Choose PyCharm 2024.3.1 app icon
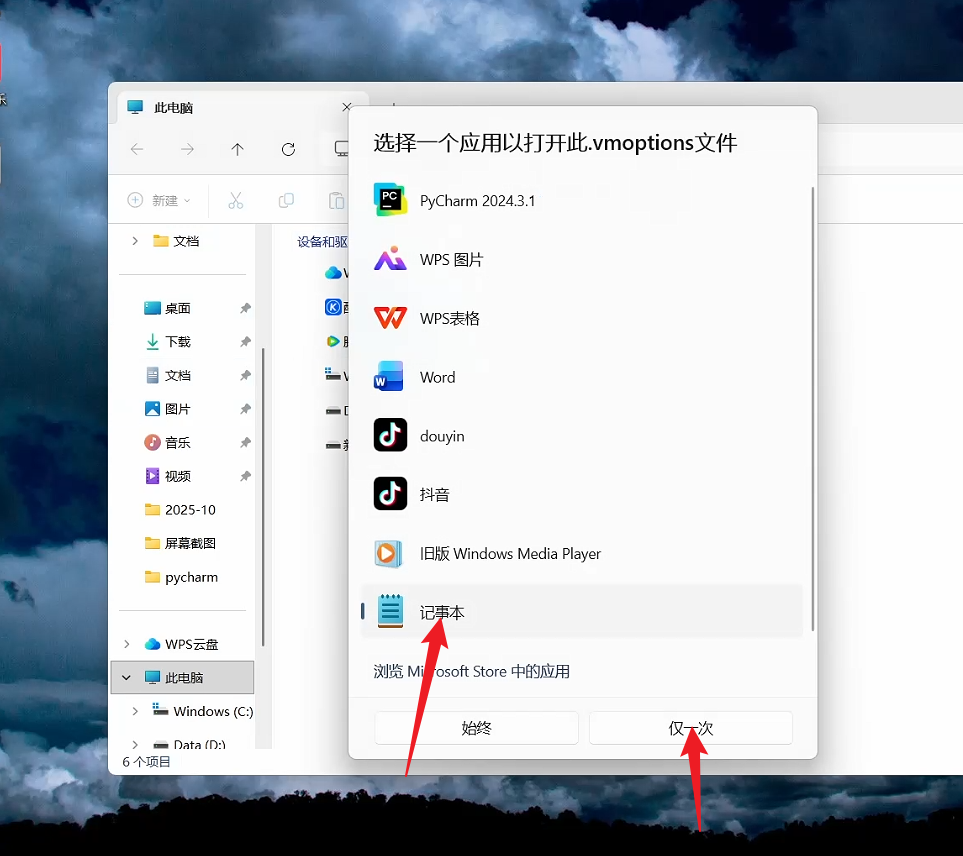Viewport: 963px width, 856px height. pyautogui.click(x=390, y=200)
